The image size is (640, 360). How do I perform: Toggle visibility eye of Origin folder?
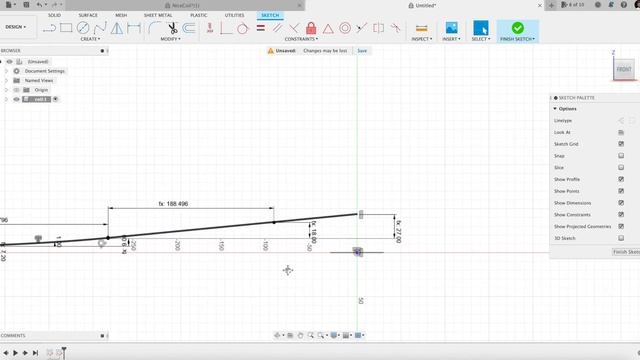pyautogui.click(x=16, y=90)
